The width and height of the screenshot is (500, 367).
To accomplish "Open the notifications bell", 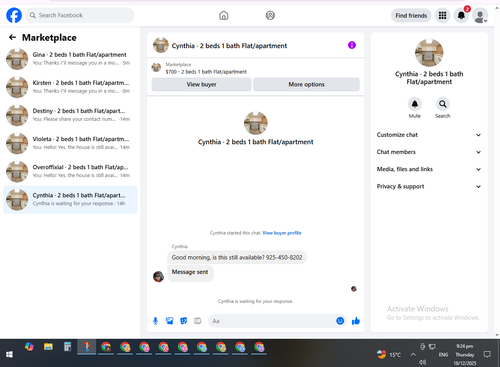I will [x=461, y=15].
